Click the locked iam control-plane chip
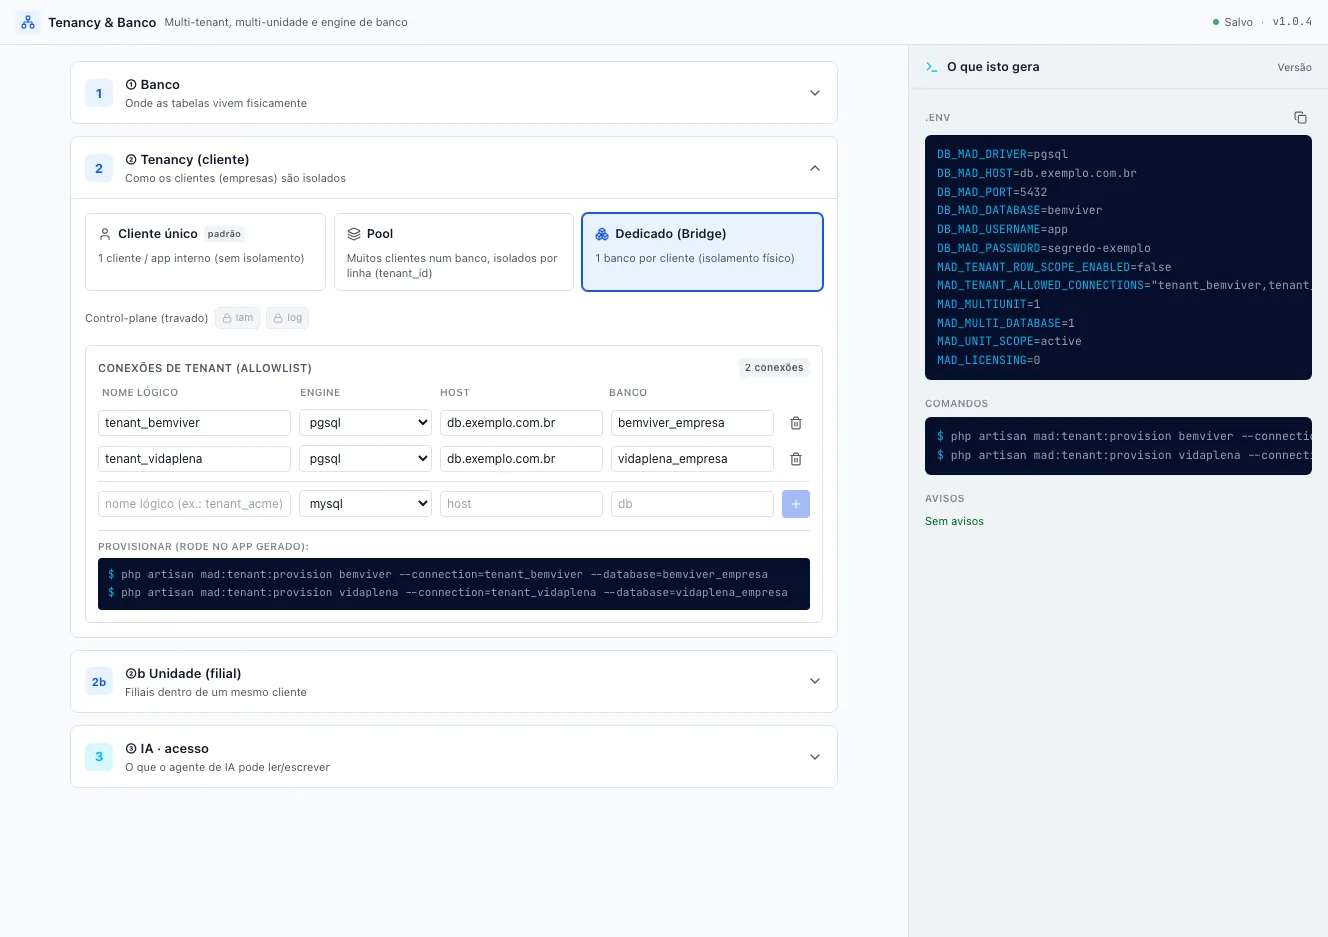 (x=238, y=318)
